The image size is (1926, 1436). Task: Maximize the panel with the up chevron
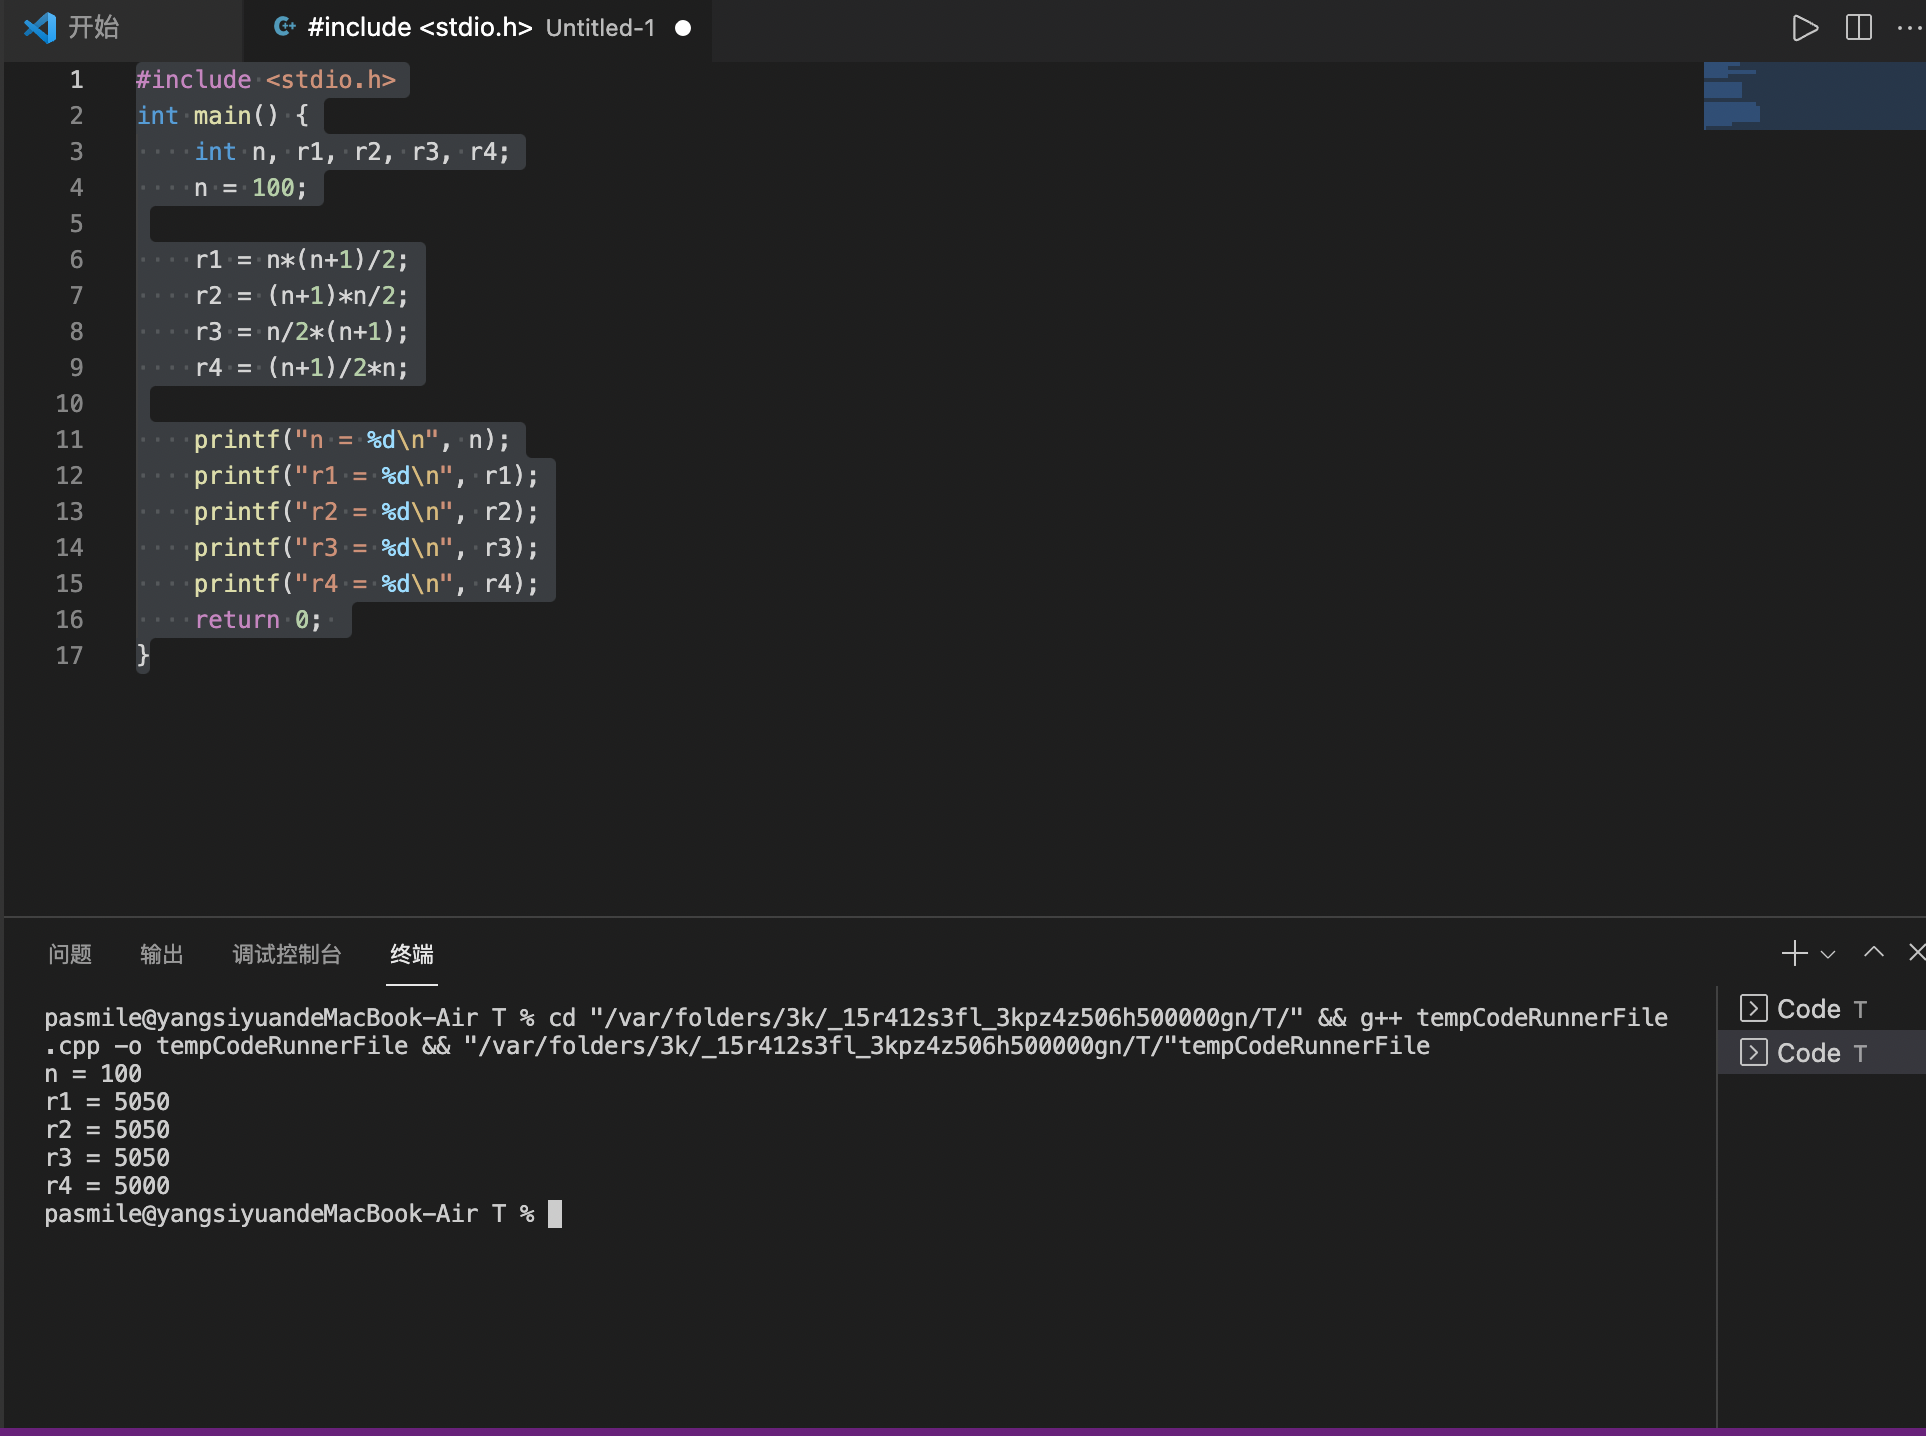click(1873, 953)
